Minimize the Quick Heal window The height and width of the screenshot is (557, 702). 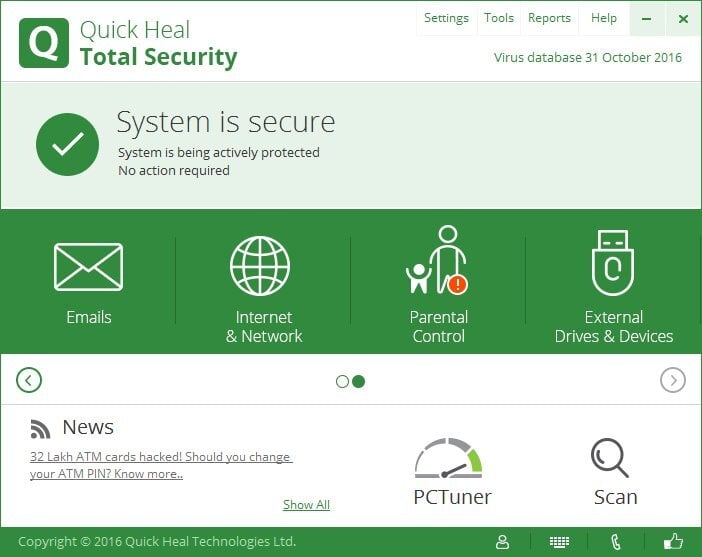[x=646, y=18]
